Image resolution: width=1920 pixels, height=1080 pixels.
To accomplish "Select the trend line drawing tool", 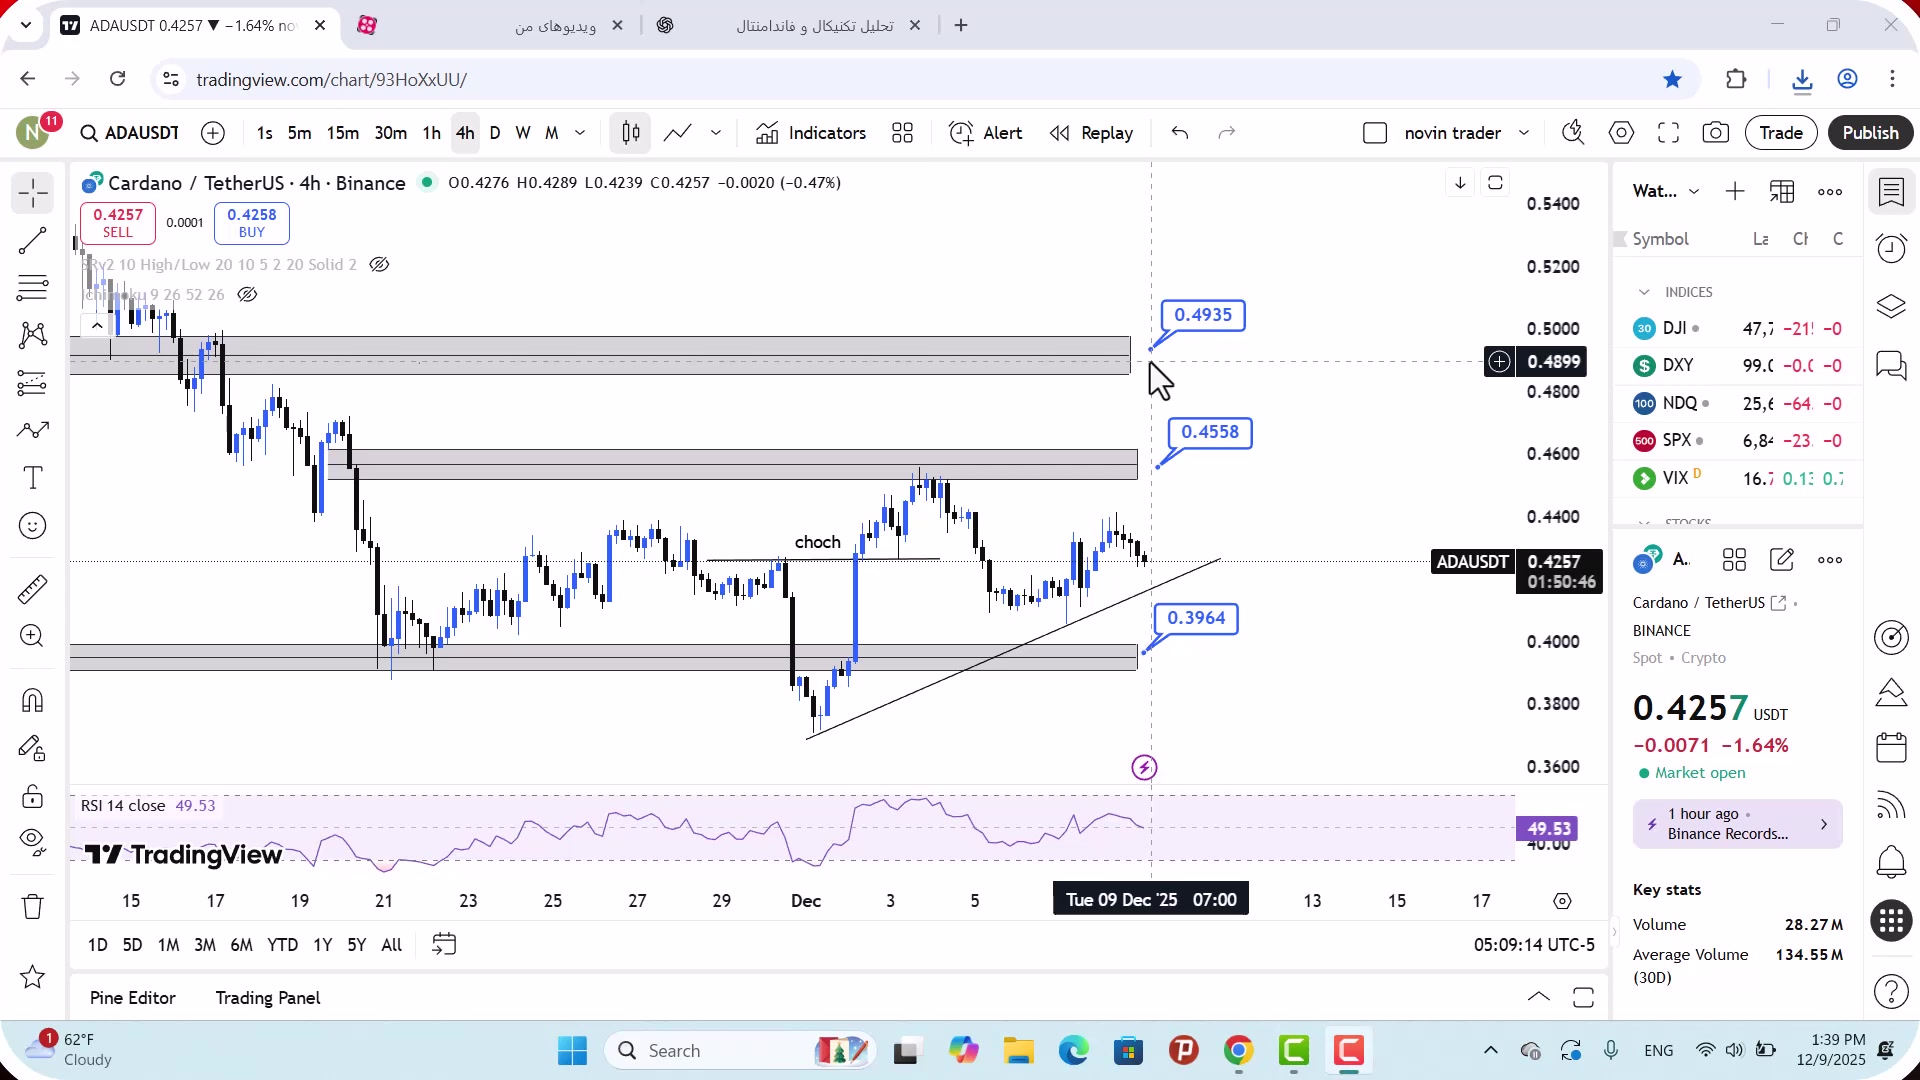I will point(33,240).
